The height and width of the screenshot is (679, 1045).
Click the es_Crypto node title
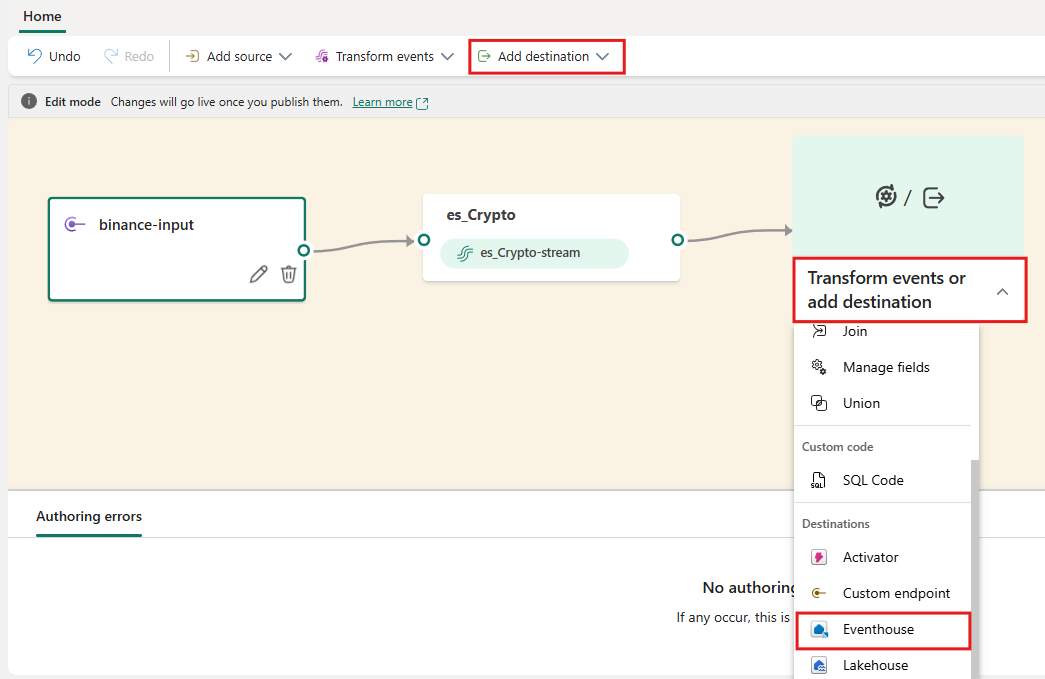click(481, 215)
